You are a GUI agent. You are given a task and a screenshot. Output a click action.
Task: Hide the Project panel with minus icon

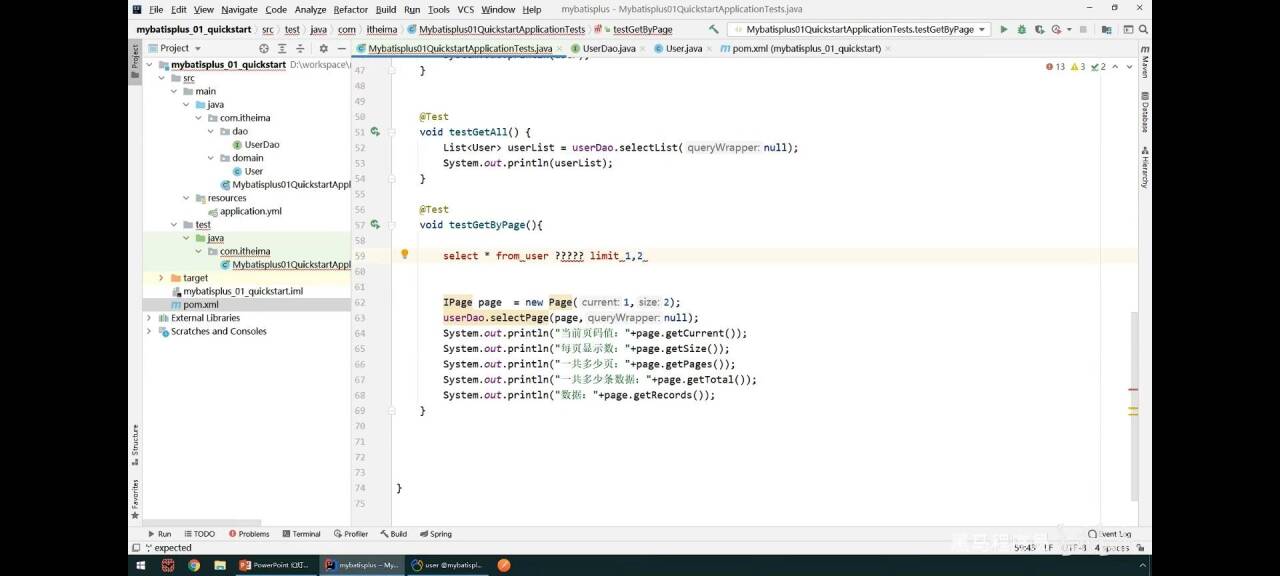click(340, 48)
